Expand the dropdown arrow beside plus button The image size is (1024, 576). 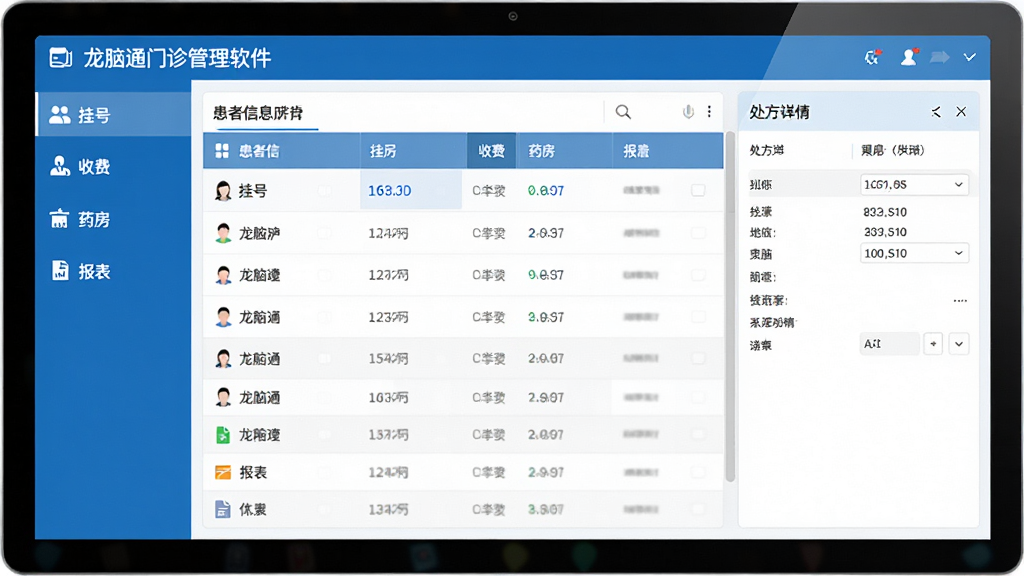tap(959, 344)
